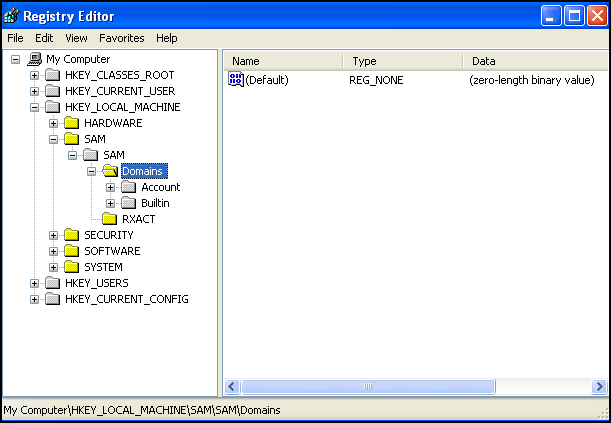Expand the SECURITY key
This screenshot has width=611, height=423.
[x=53, y=235]
